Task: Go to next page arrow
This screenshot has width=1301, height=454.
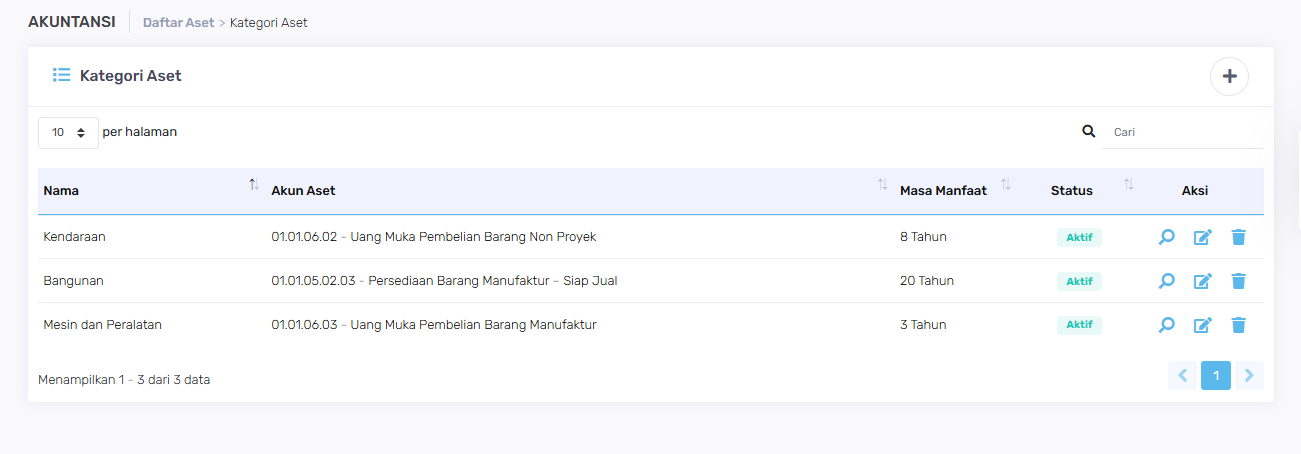Action: tap(1250, 376)
